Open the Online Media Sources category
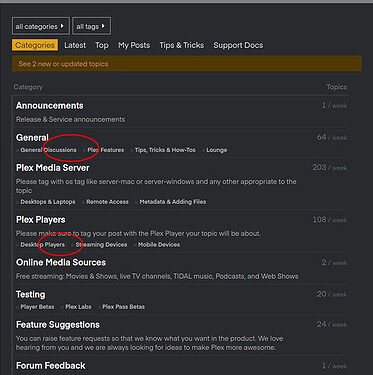 (61, 262)
